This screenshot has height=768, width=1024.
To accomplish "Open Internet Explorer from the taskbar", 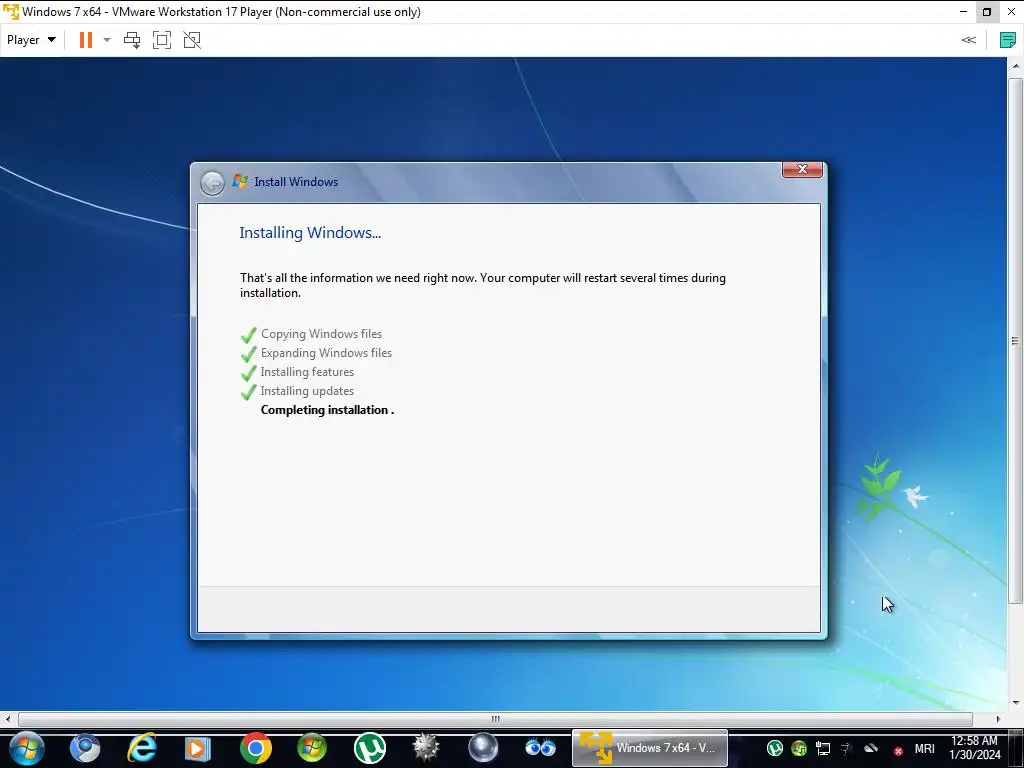I will coord(142,748).
